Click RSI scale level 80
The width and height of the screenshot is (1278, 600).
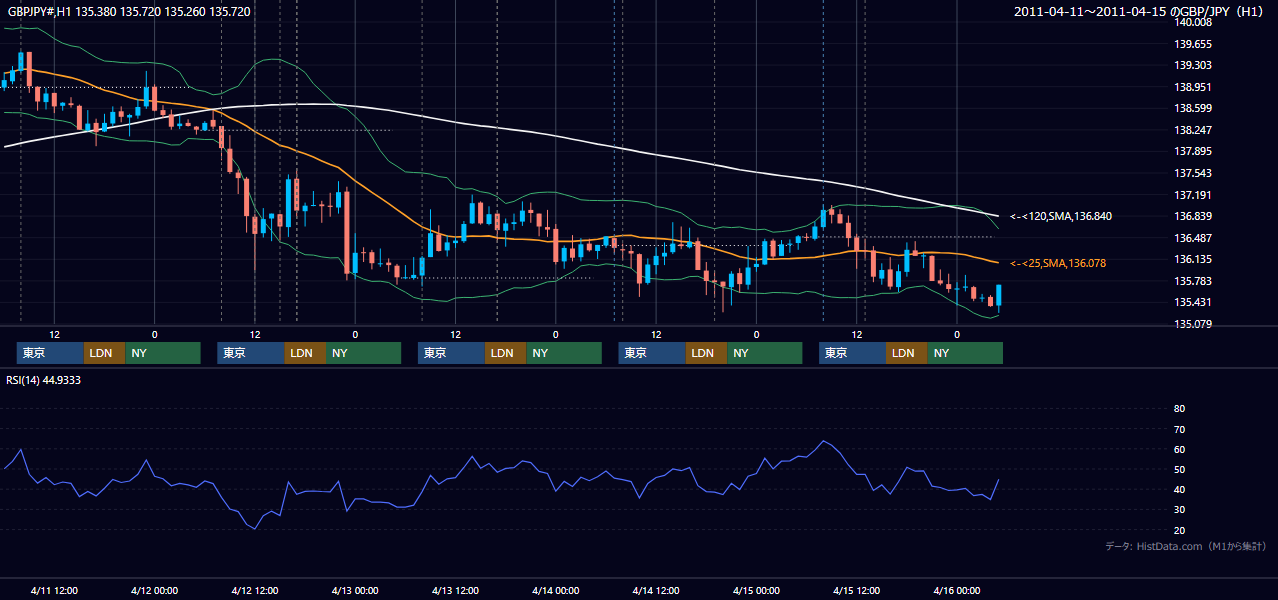click(x=1179, y=409)
